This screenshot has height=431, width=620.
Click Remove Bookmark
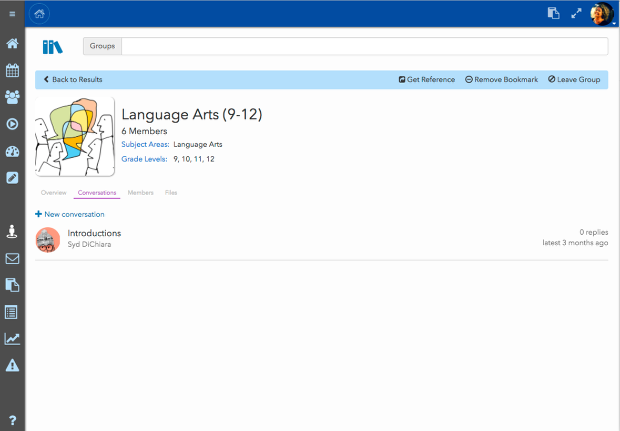(x=501, y=79)
